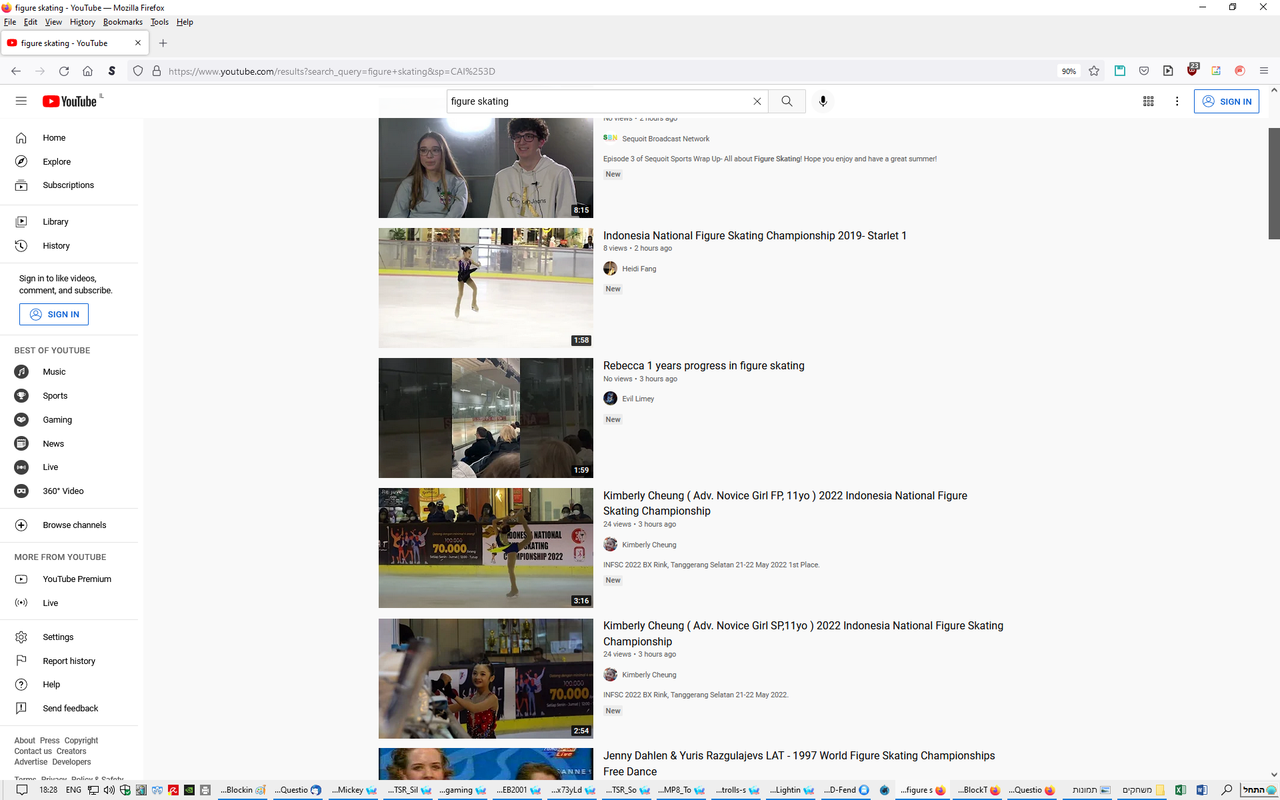The width and height of the screenshot is (1280, 800).
Task: Go to the YouTube logo homepage
Action: 70,101
